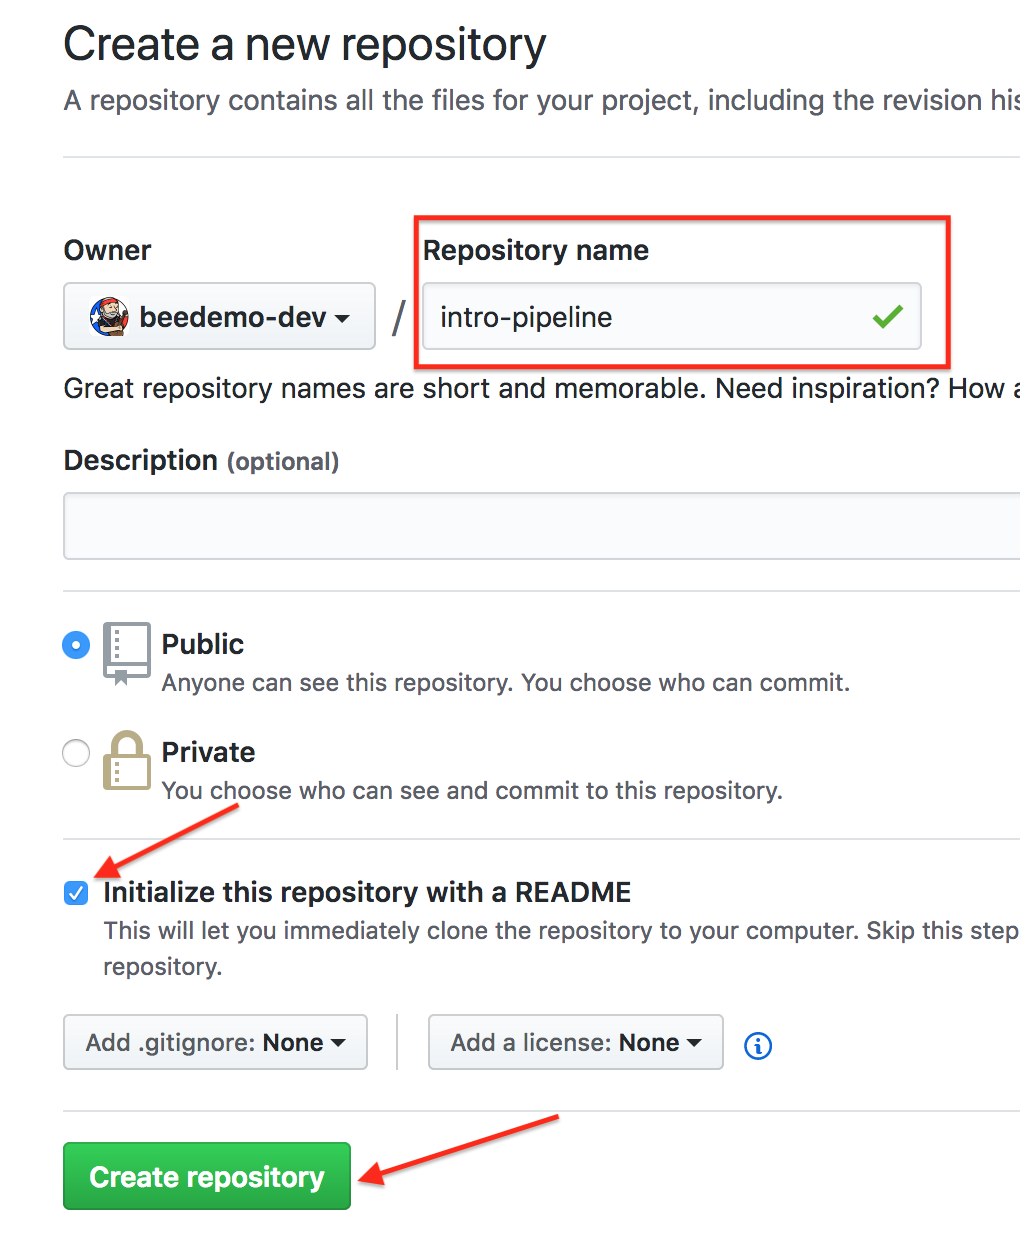Click the Public repository book icon
Viewport: 1020px width, 1234px height.
(127, 653)
